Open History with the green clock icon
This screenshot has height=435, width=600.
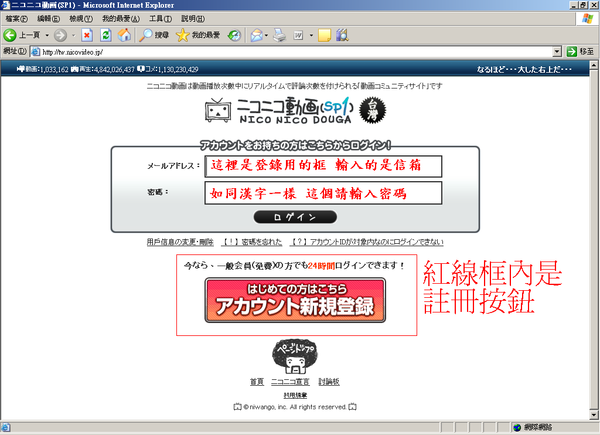tap(234, 35)
